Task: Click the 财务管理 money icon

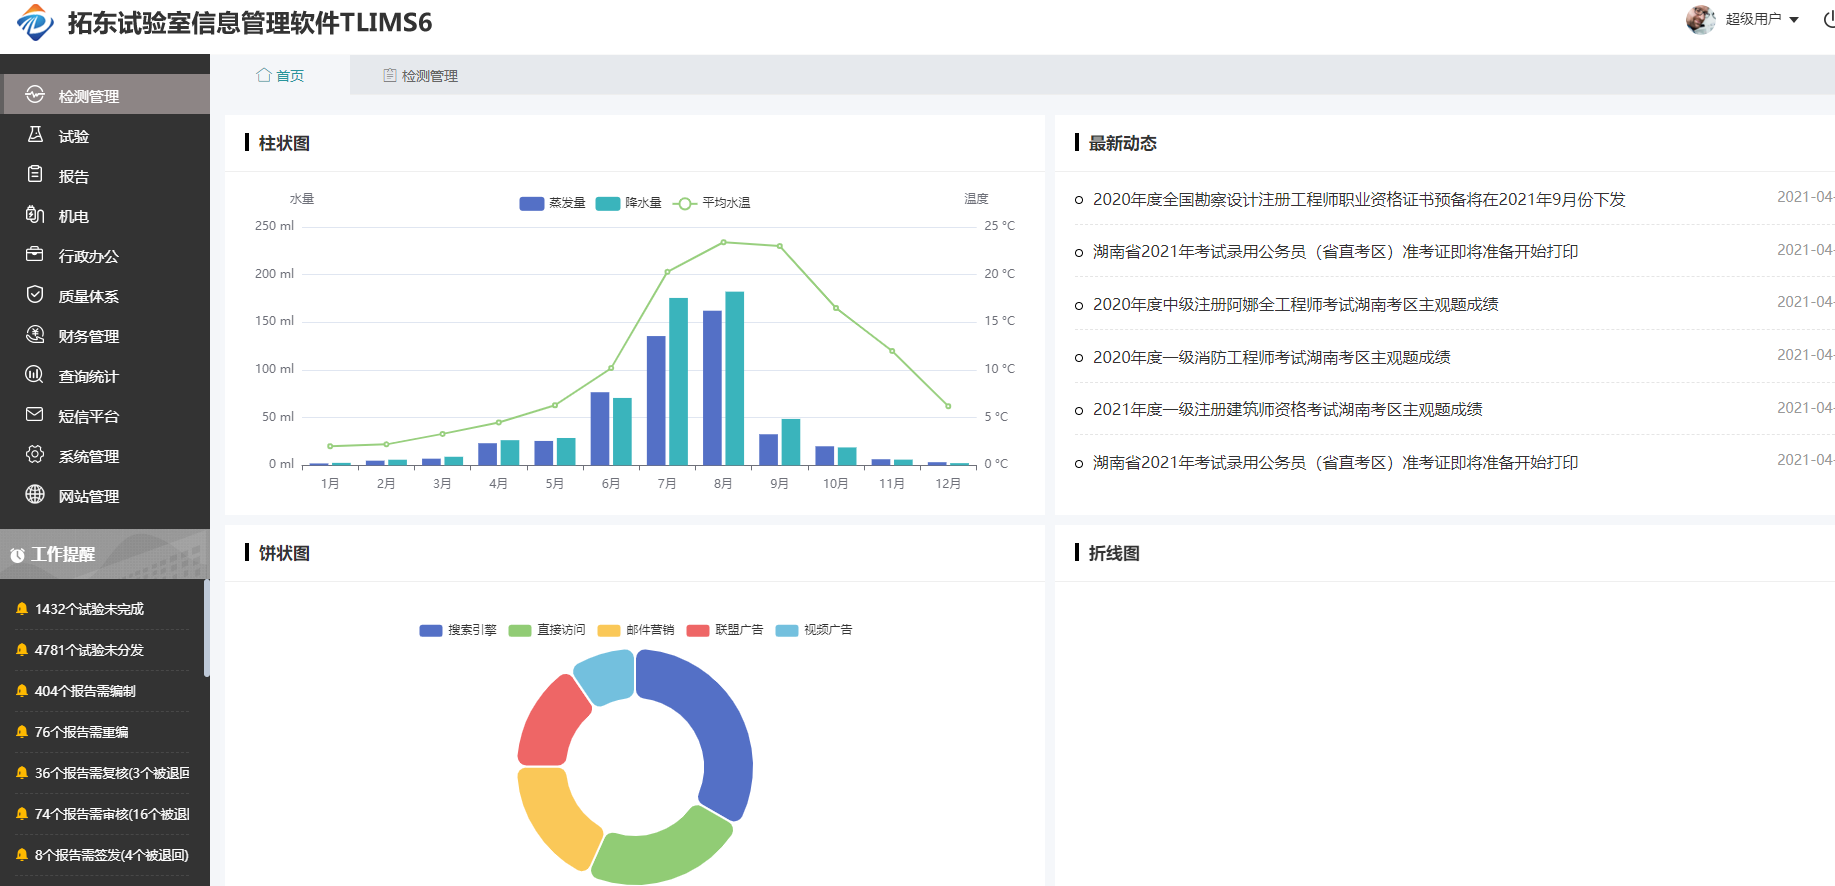Action: (35, 335)
